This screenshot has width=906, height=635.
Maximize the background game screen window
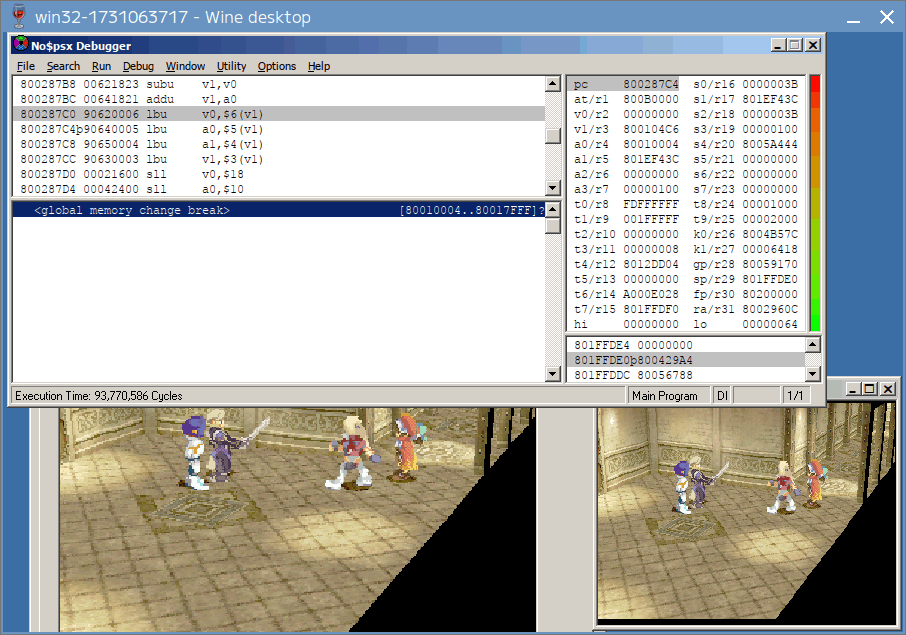(x=870, y=389)
